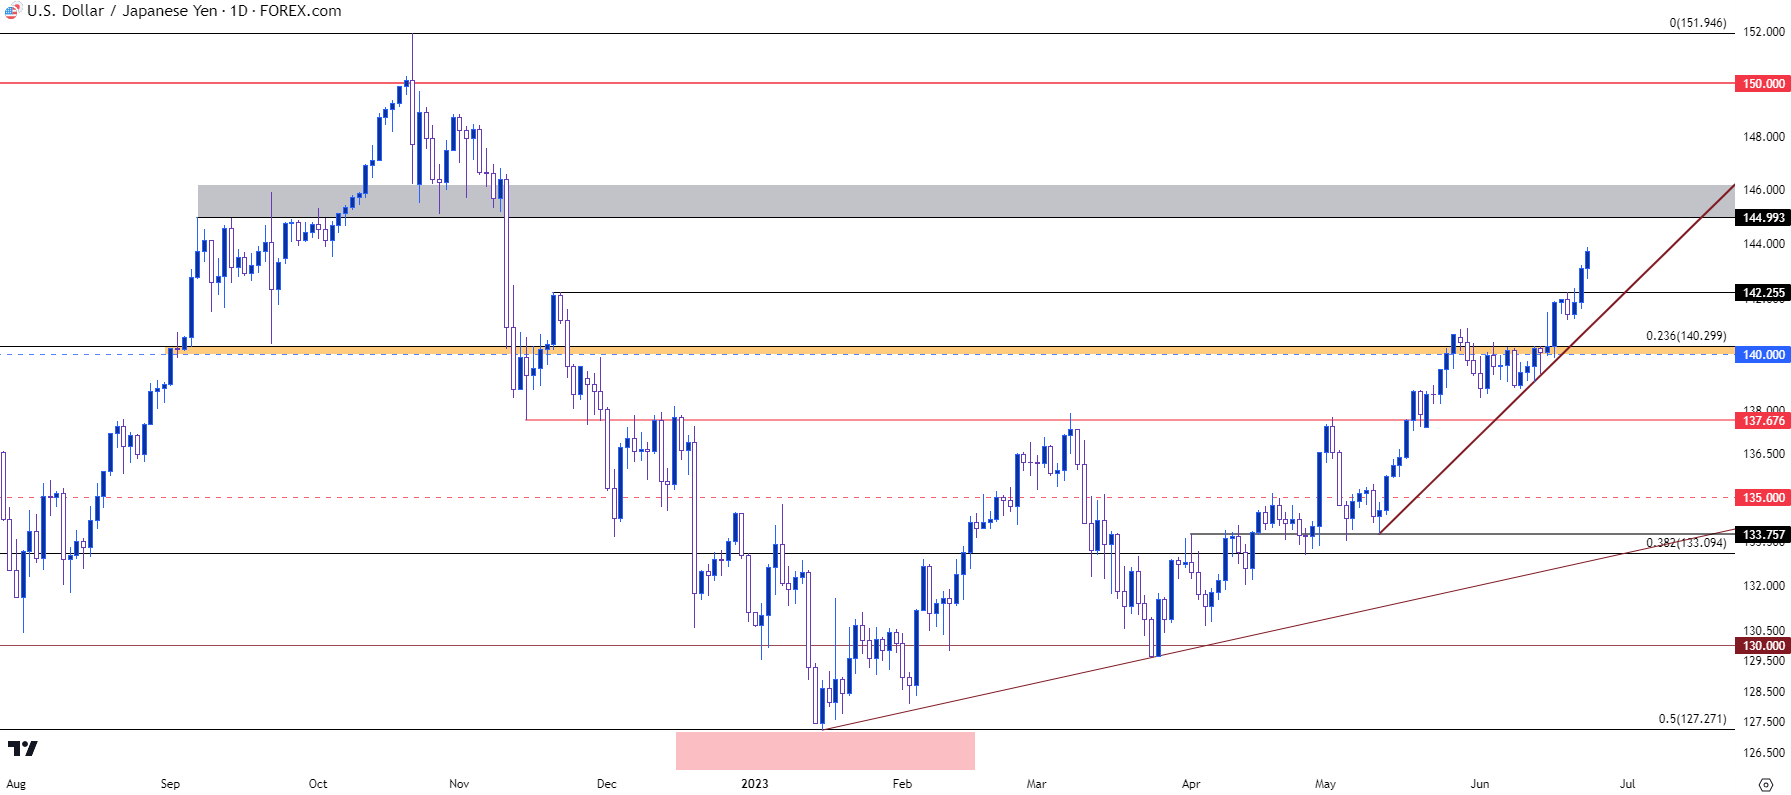Click the 126.500 price scale value
This screenshot has width=1791, height=795.
(1764, 753)
